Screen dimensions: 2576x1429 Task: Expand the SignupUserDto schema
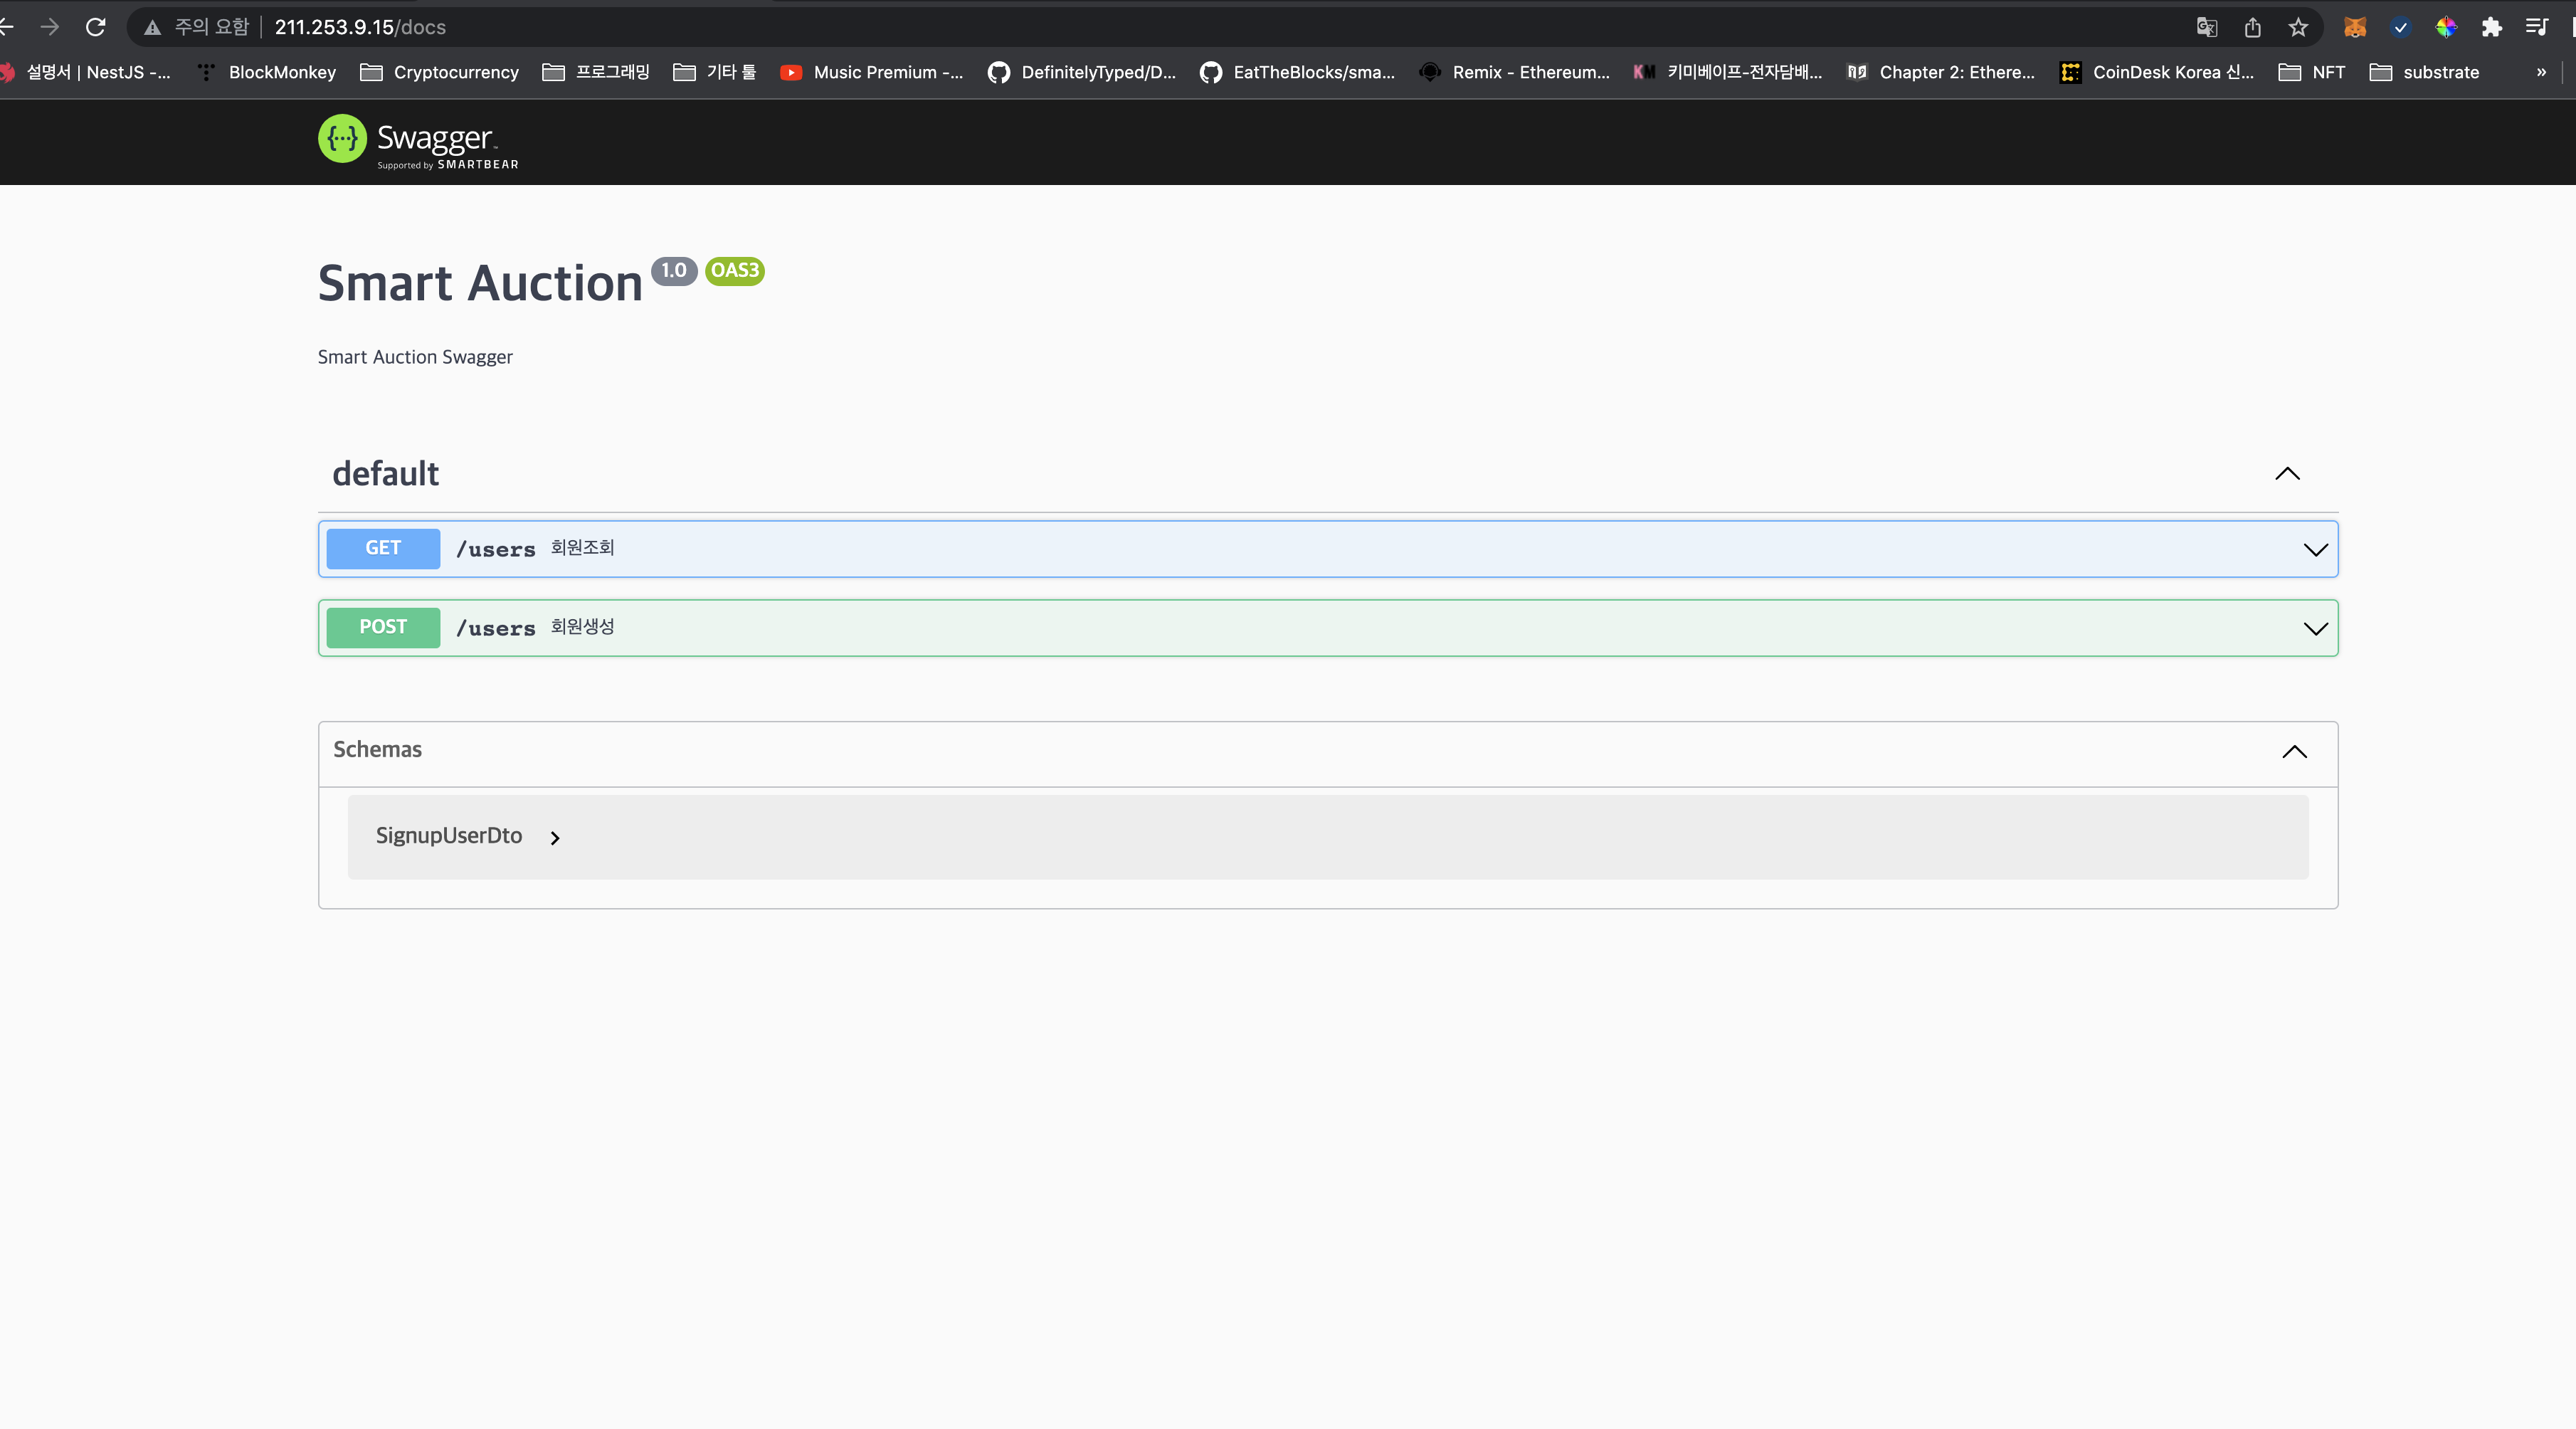555,838
